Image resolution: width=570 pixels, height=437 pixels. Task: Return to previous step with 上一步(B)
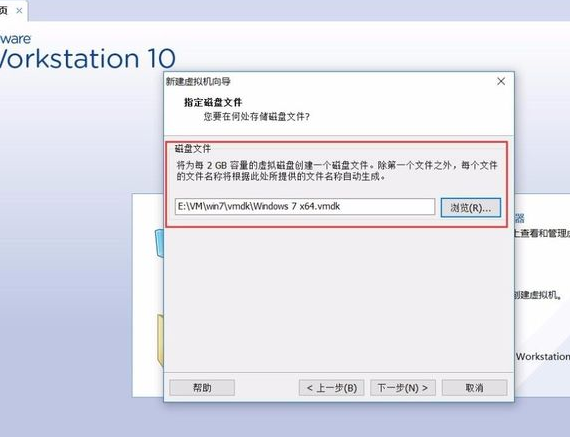[332, 388]
